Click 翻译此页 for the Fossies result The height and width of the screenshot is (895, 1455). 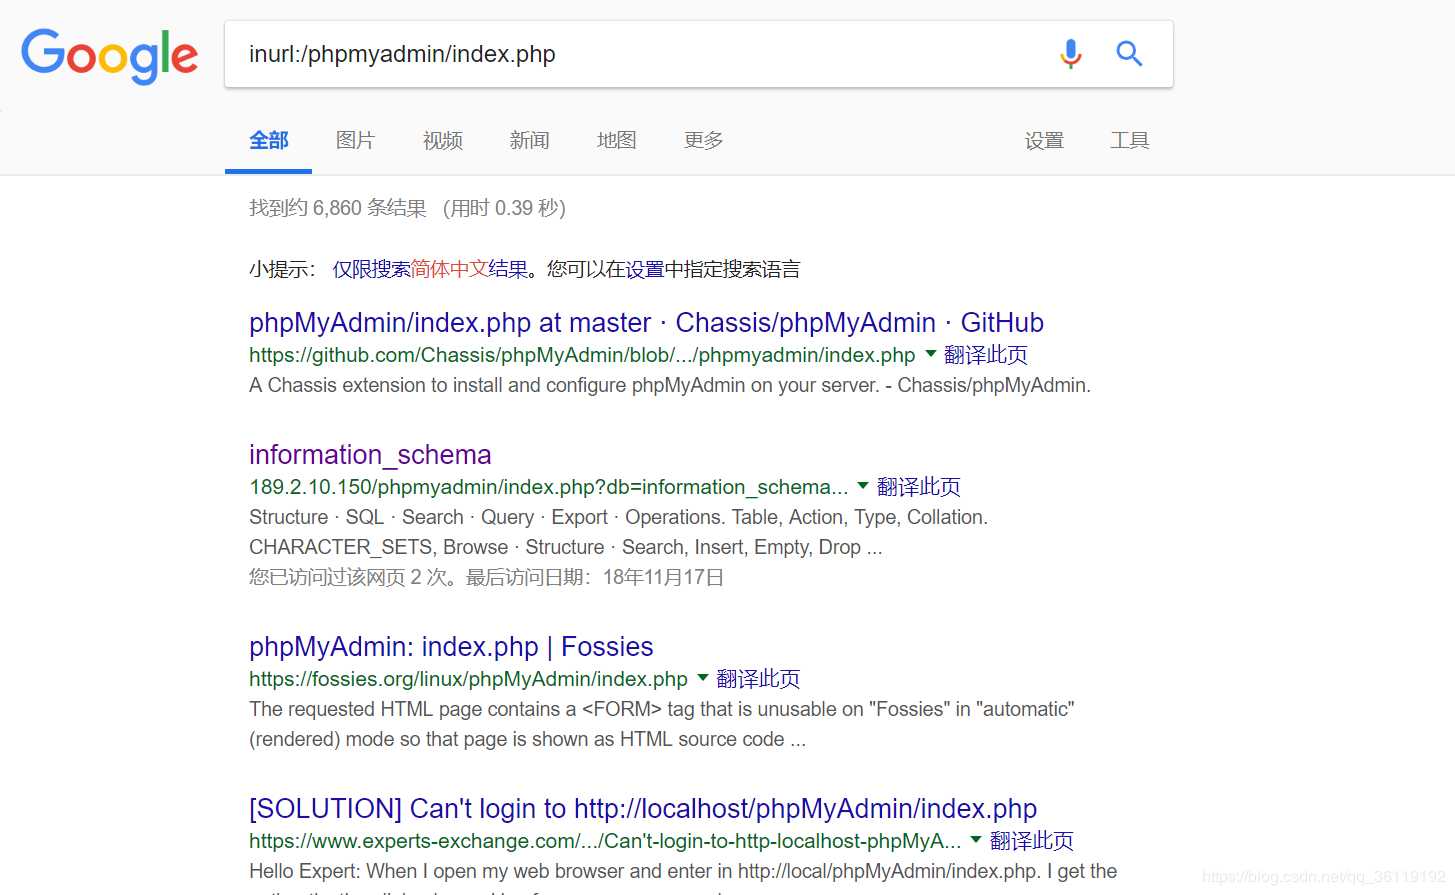coord(758,679)
